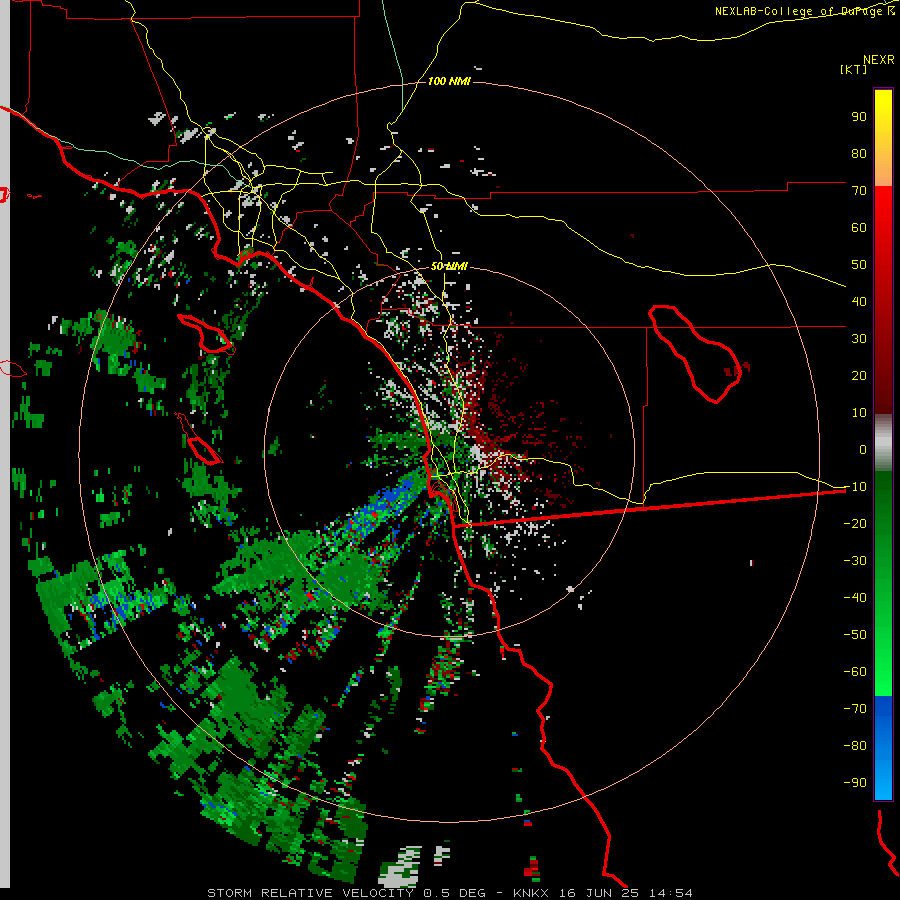
Task: Click the 0 value on the velocity scale
Action: pyautogui.click(x=863, y=449)
